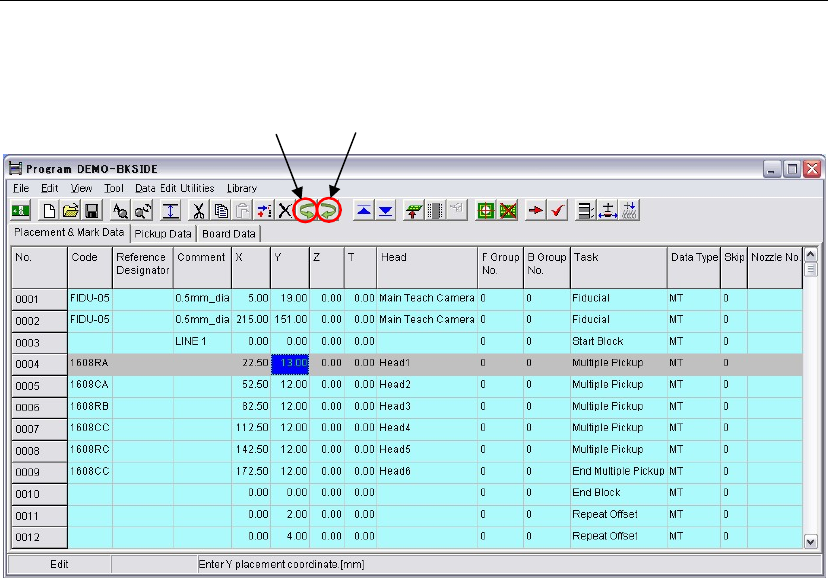Click the Delete X icon in the toolbar
828x578 pixels.
point(285,211)
